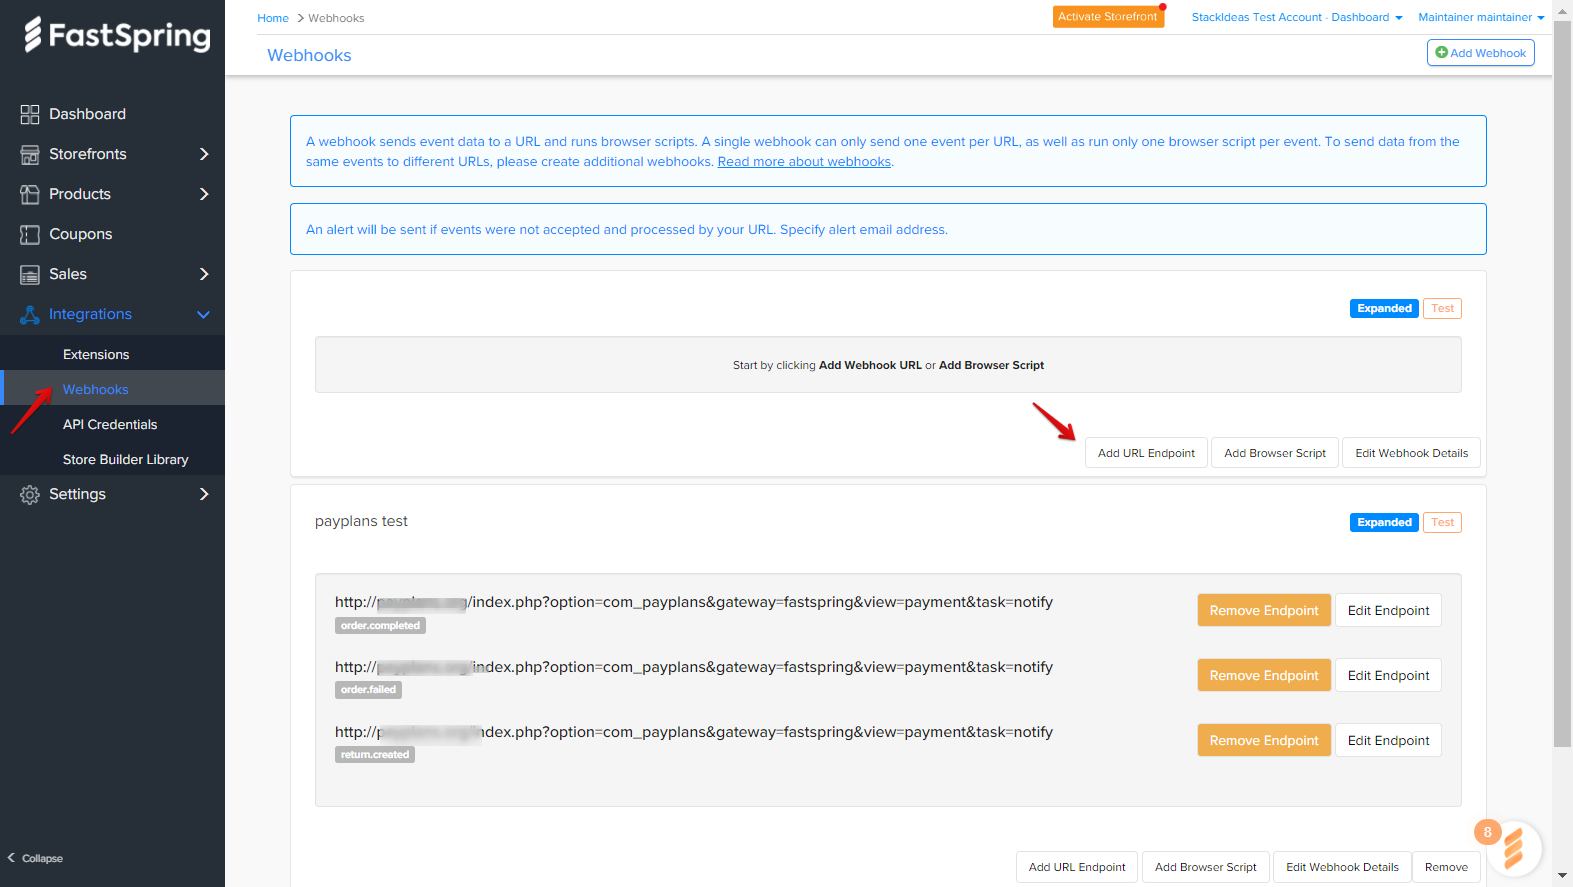Open the Maintainer maintainer user dropdown
The image size is (1573, 887).
click(1481, 17)
